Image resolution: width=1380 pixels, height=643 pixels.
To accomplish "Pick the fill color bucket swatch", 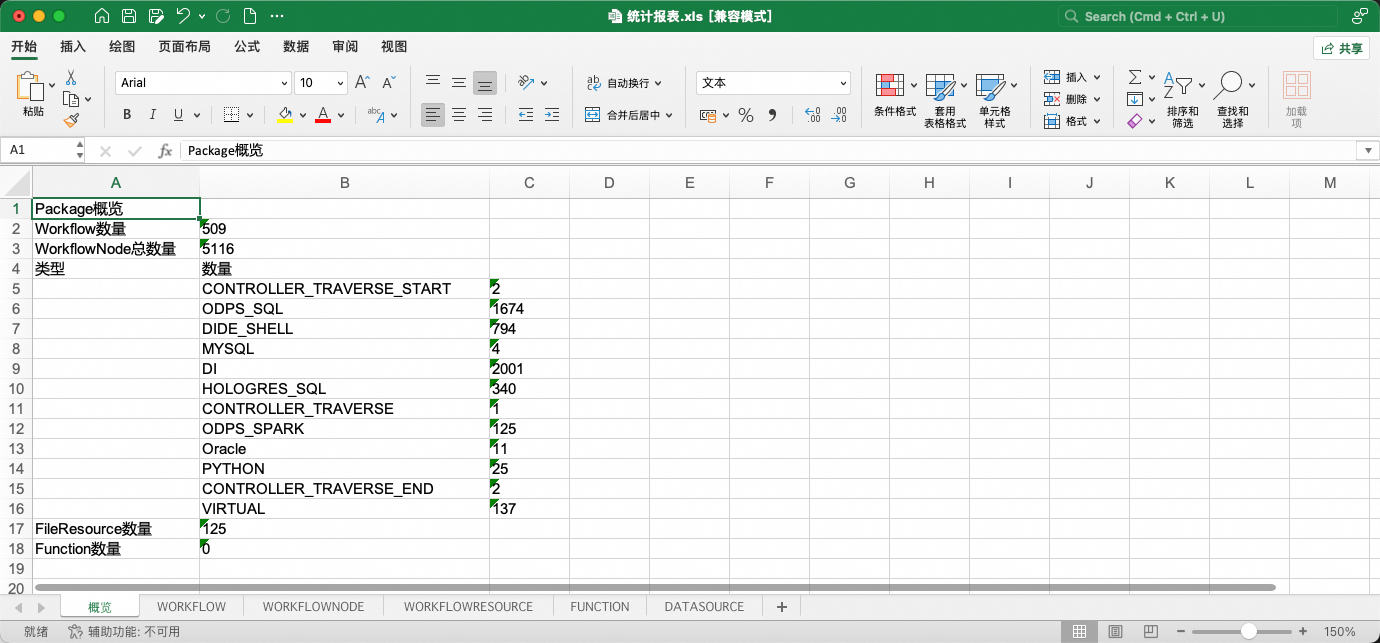I will tap(285, 115).
